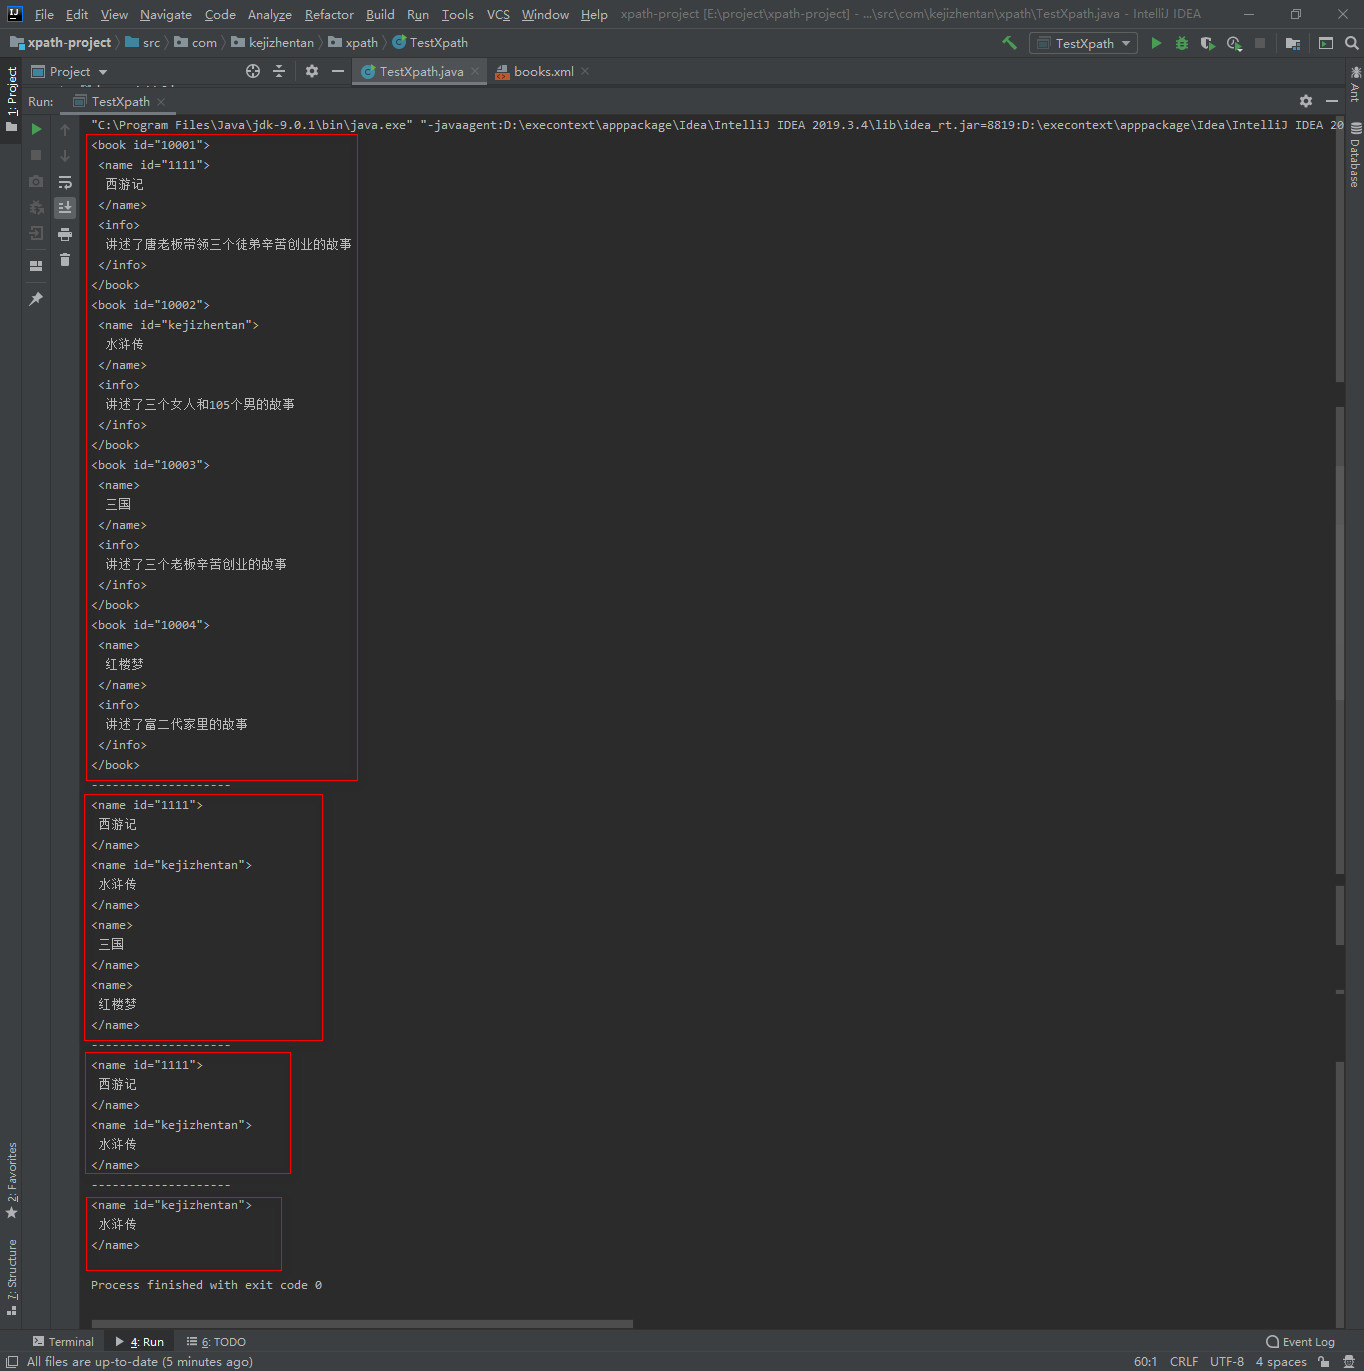Viewport: 1364px width, 1371px height.
Task: Open the 7: Structure side tab
Action: click(12, 1277)
